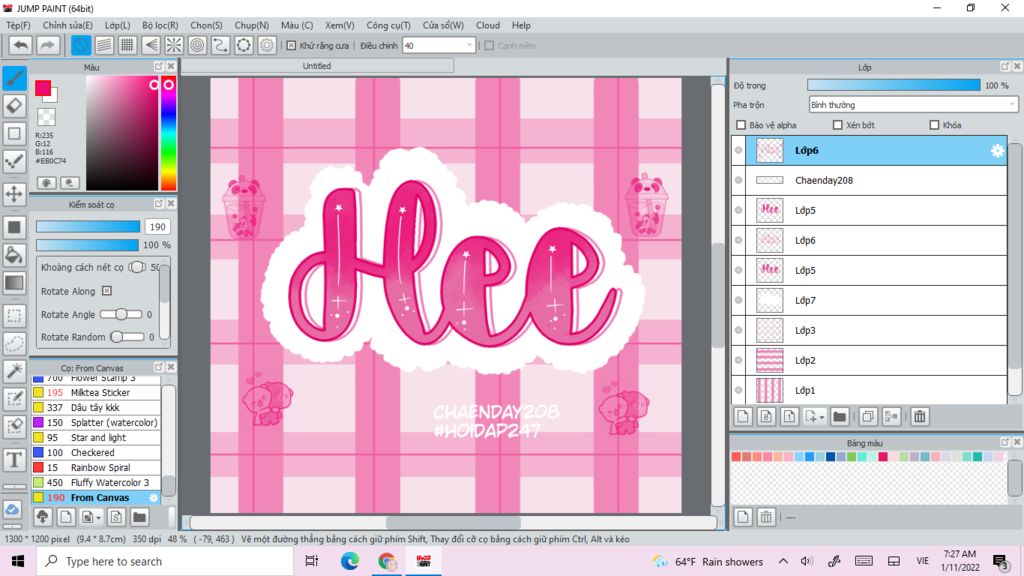Pick the dark blue palette swatch

click(x=830, y=456)
